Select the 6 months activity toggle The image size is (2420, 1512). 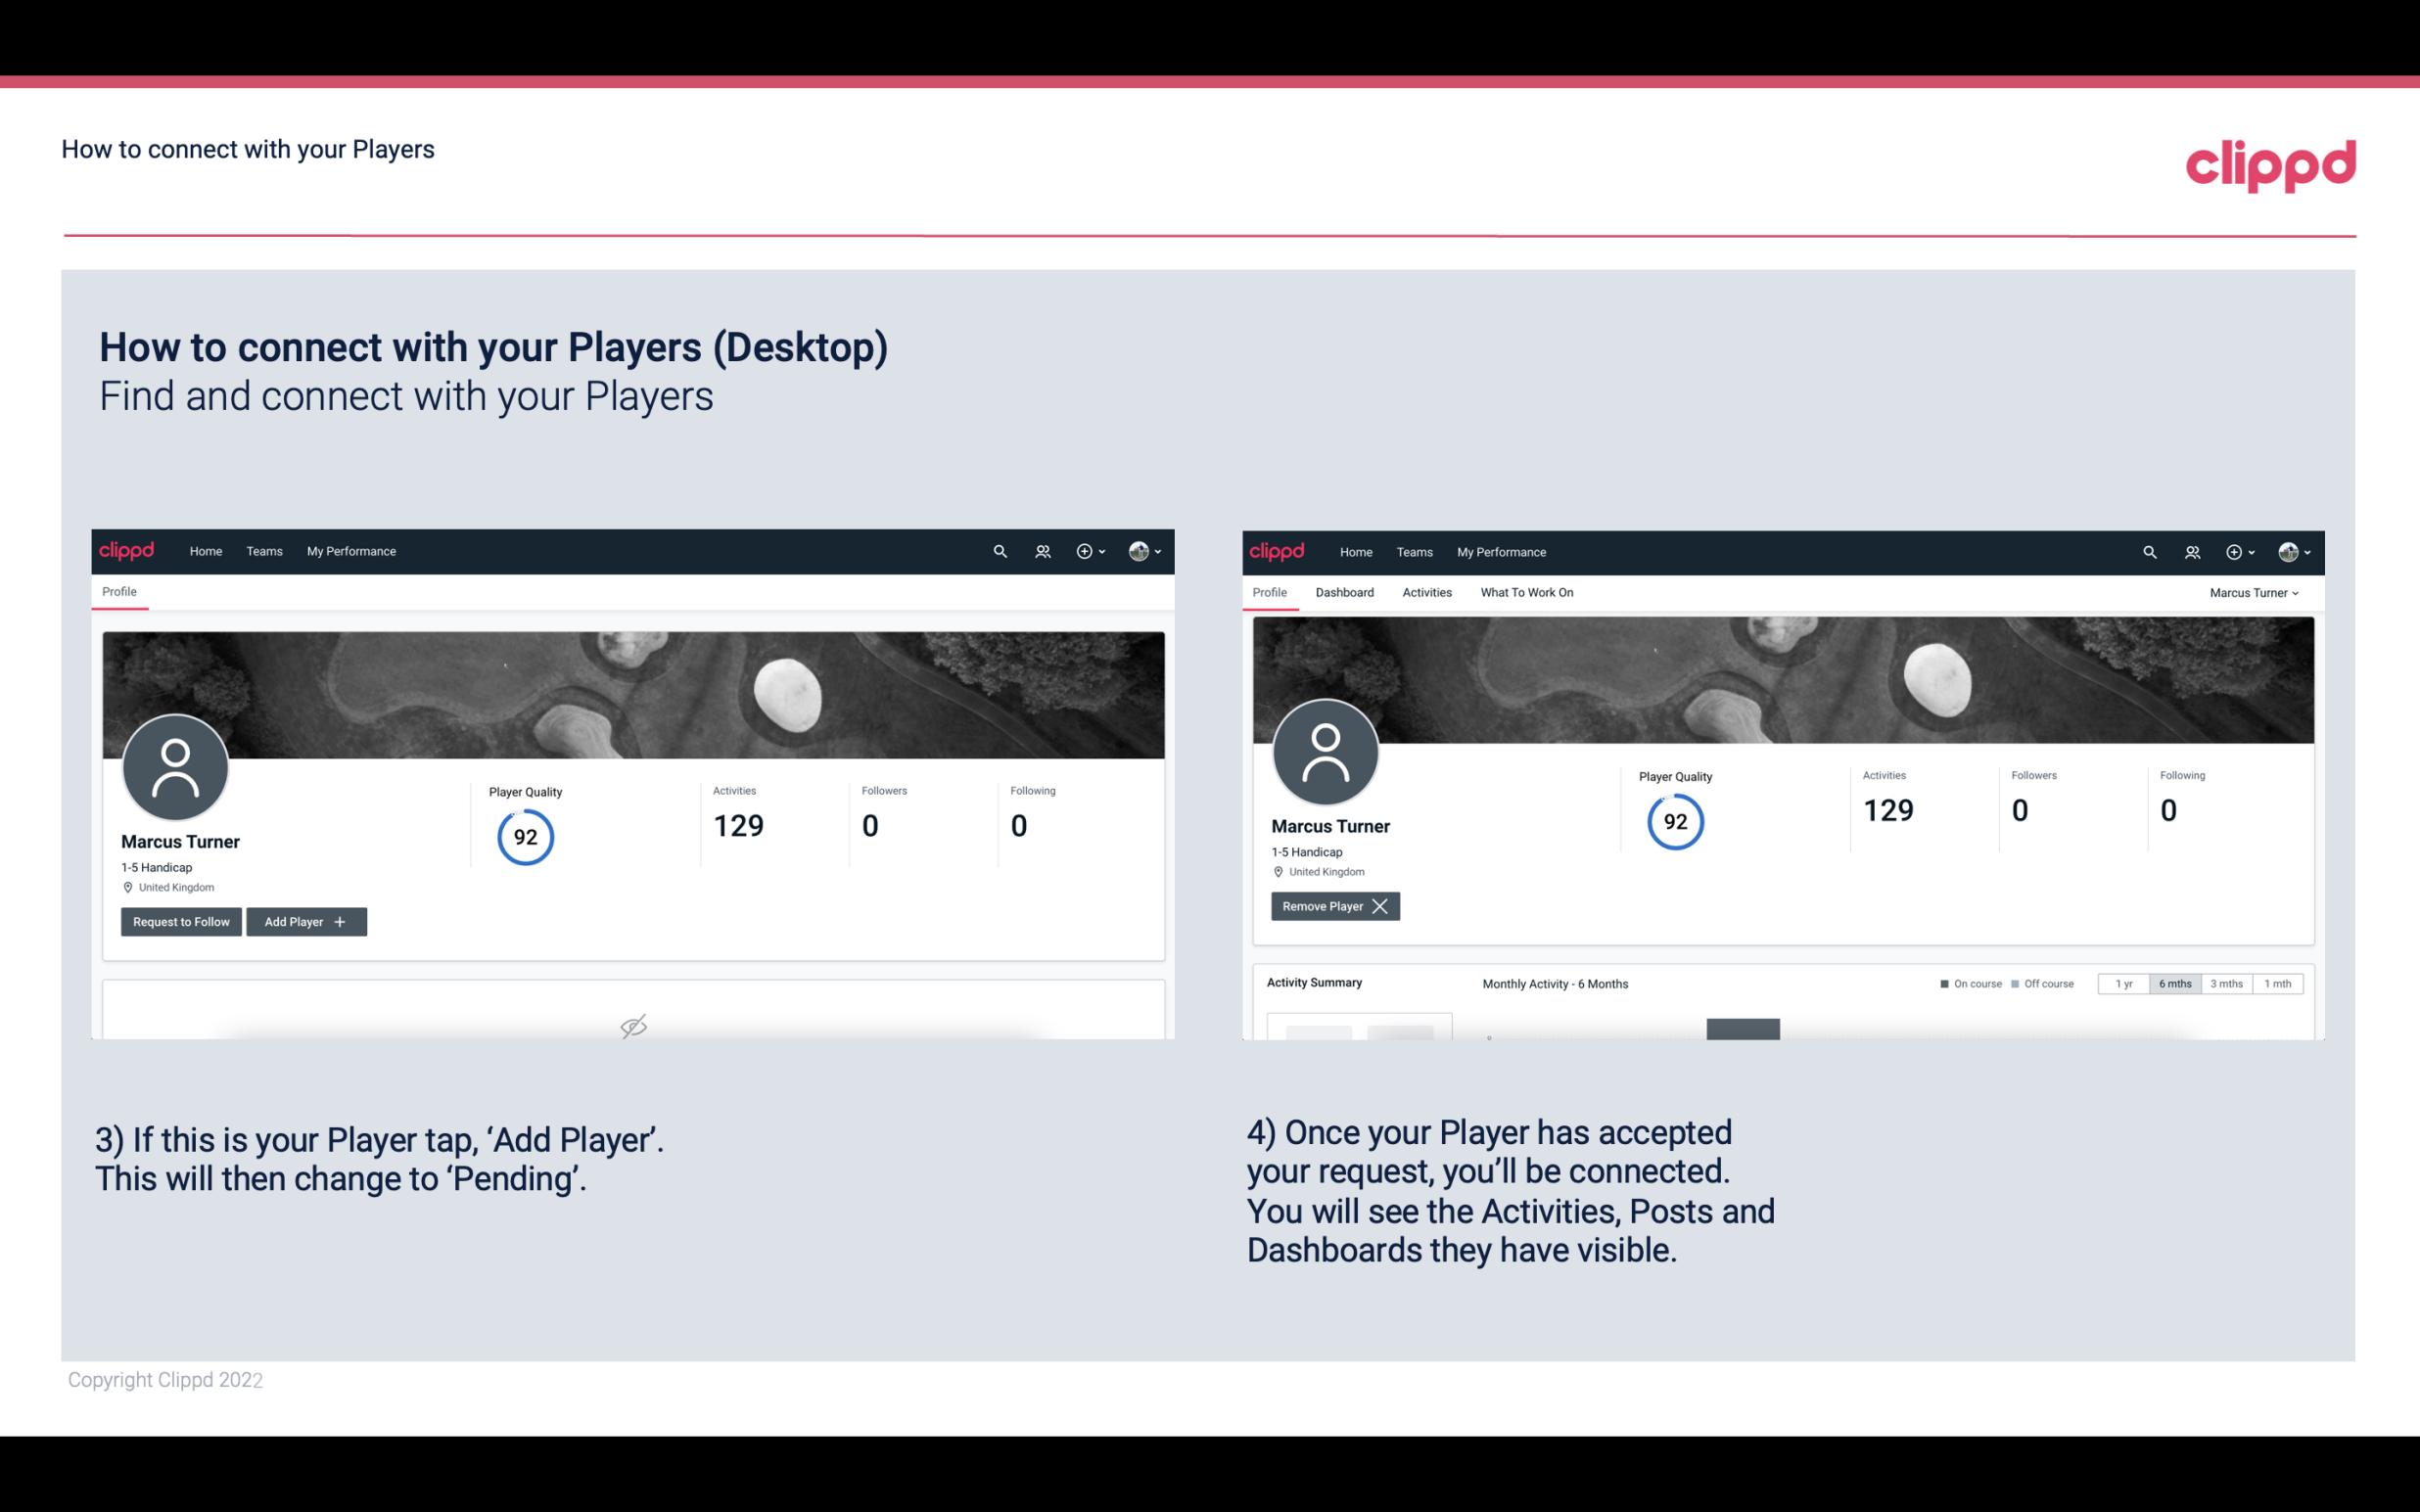[x=2174, y=983]
